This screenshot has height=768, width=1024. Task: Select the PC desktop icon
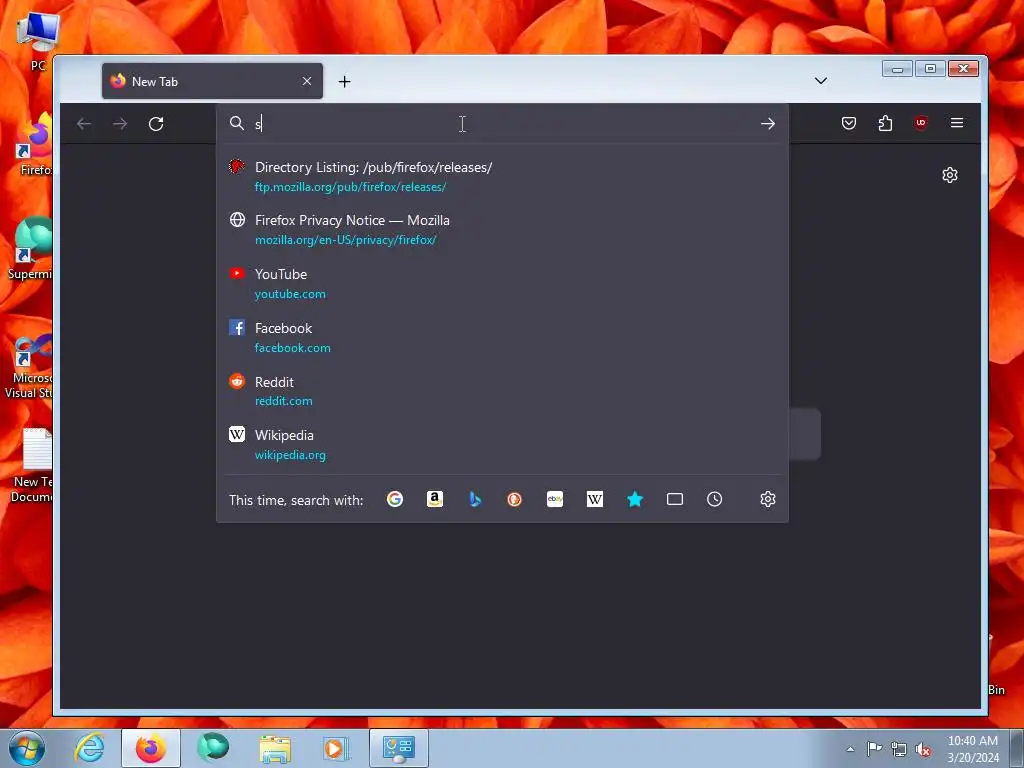37,43
